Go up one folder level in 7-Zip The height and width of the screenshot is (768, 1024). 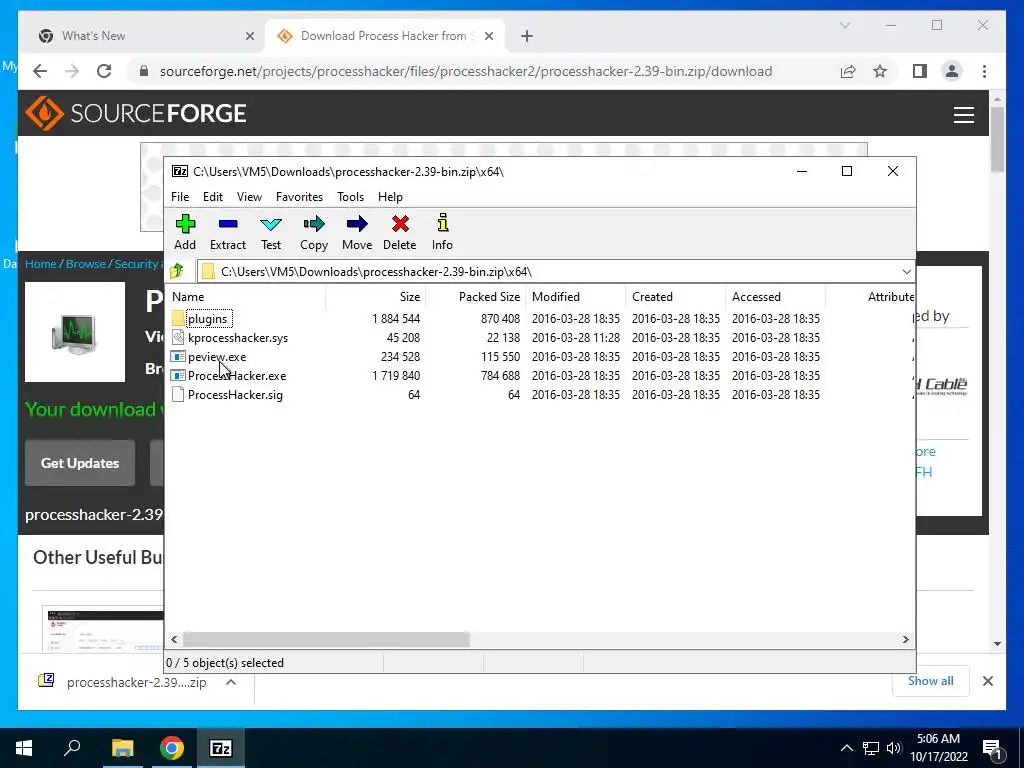pos(177,271)
